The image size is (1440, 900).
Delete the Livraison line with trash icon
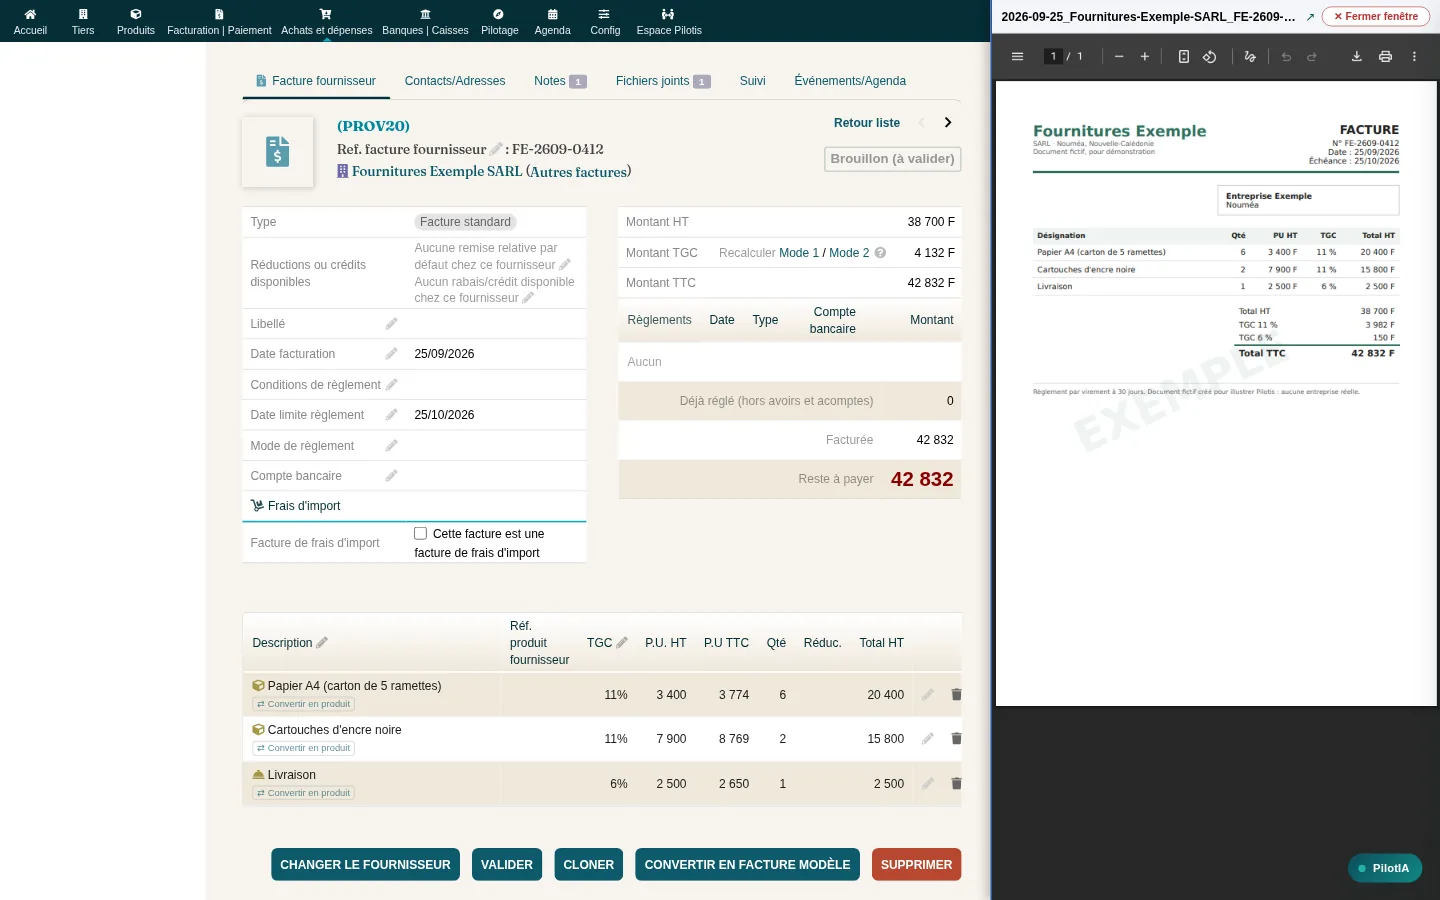(x=956, y=784)
